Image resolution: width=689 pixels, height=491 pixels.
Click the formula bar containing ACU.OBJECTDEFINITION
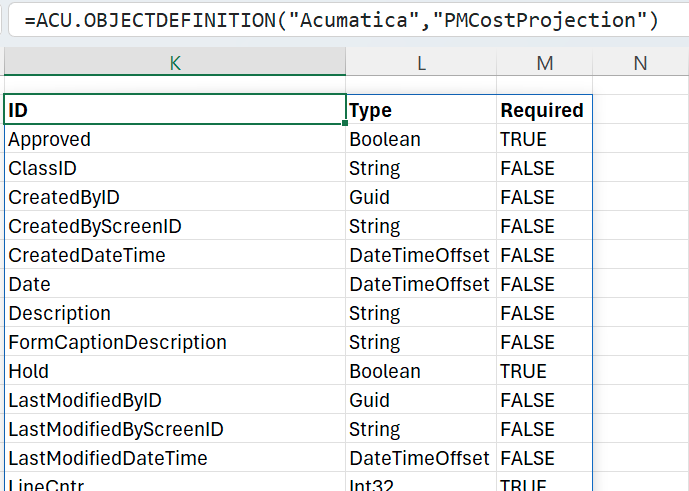[x=347, y=20]
